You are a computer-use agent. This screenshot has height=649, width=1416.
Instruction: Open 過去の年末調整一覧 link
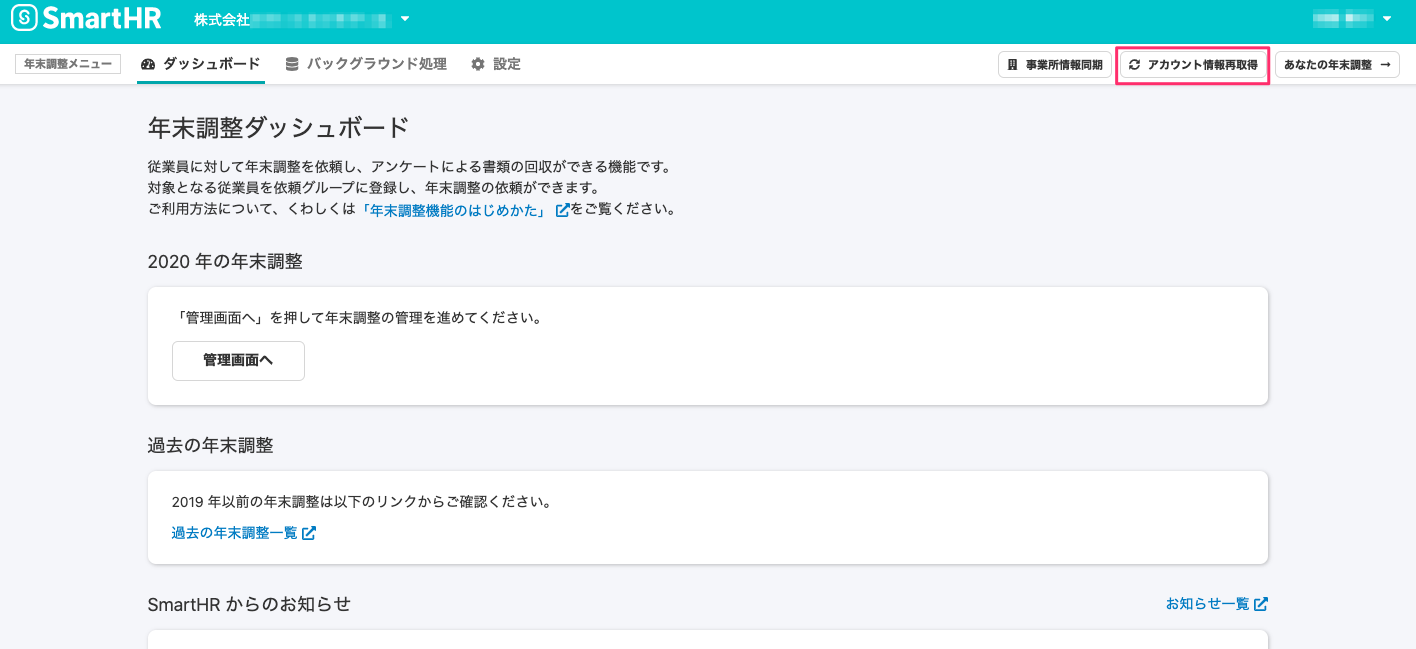point(235,533)
